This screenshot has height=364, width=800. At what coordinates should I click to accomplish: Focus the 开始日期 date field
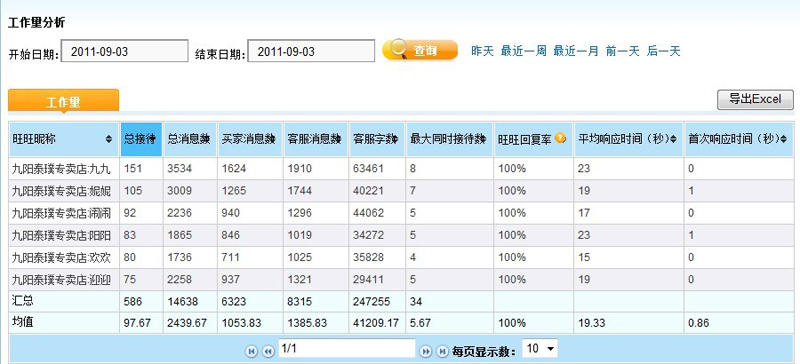[124, 51]
